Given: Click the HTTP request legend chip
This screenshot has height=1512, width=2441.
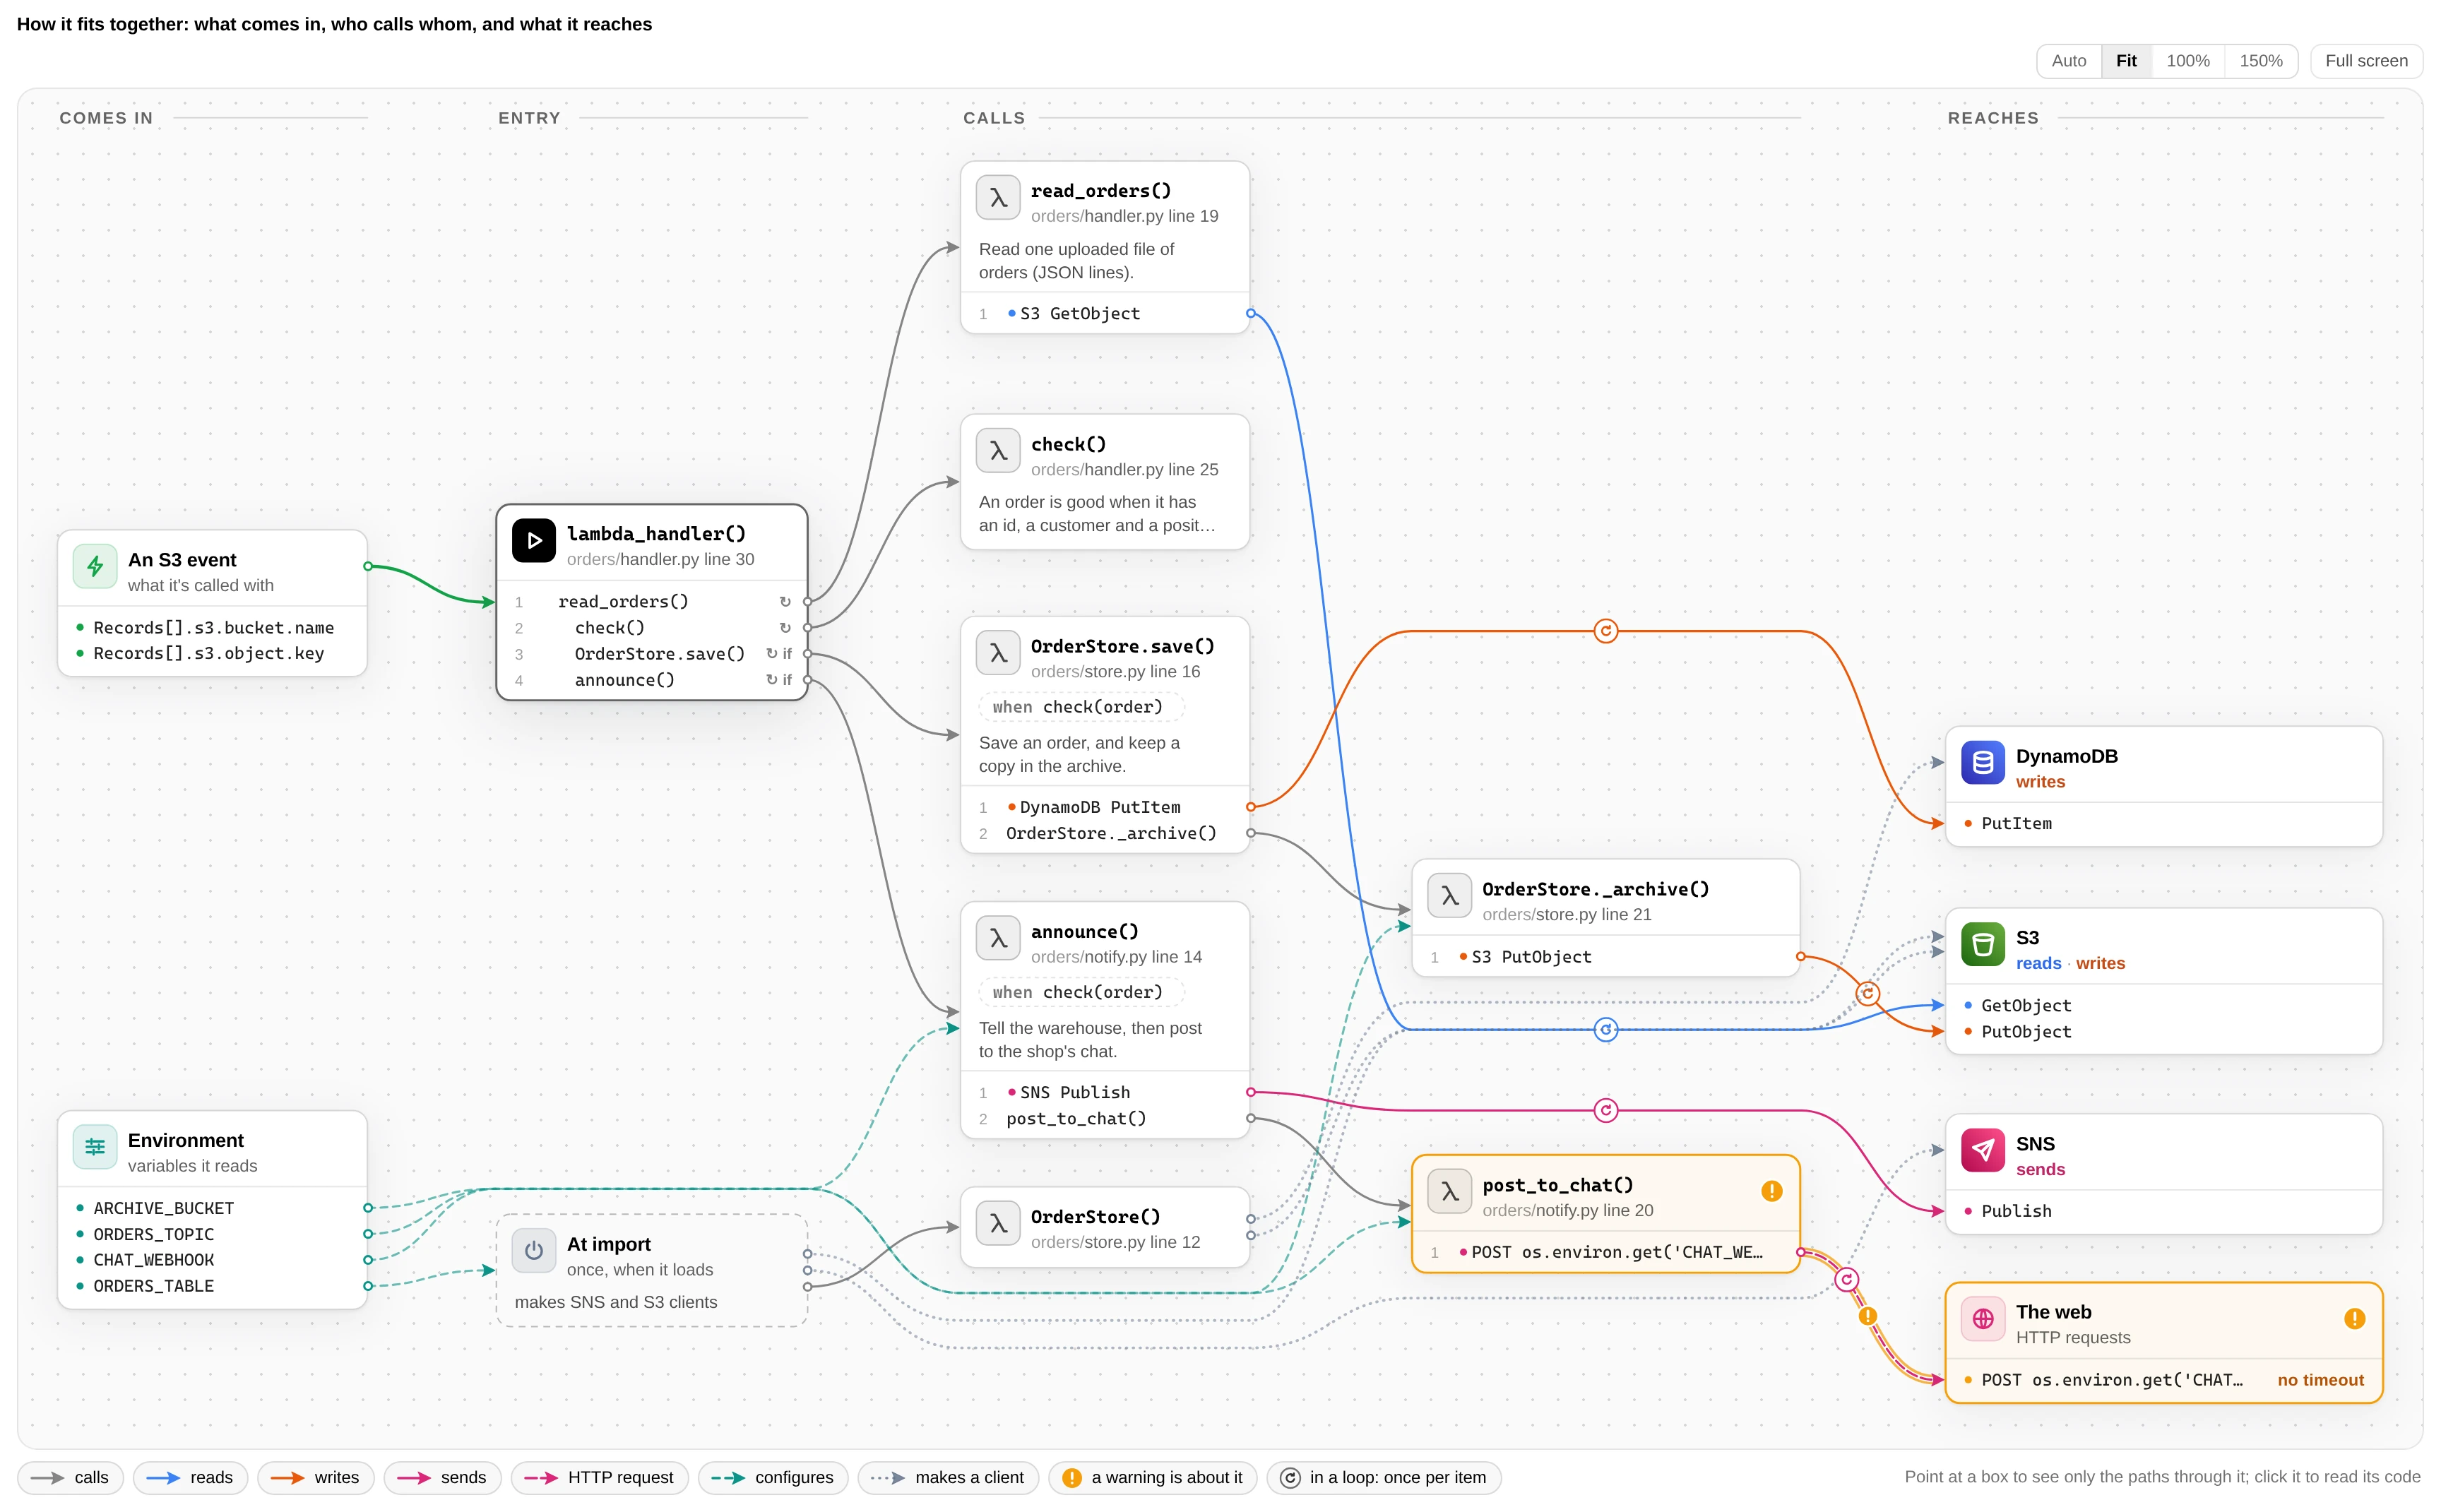Looking at the screenshot, I should pyautogui.click(x=599, y=1477).
